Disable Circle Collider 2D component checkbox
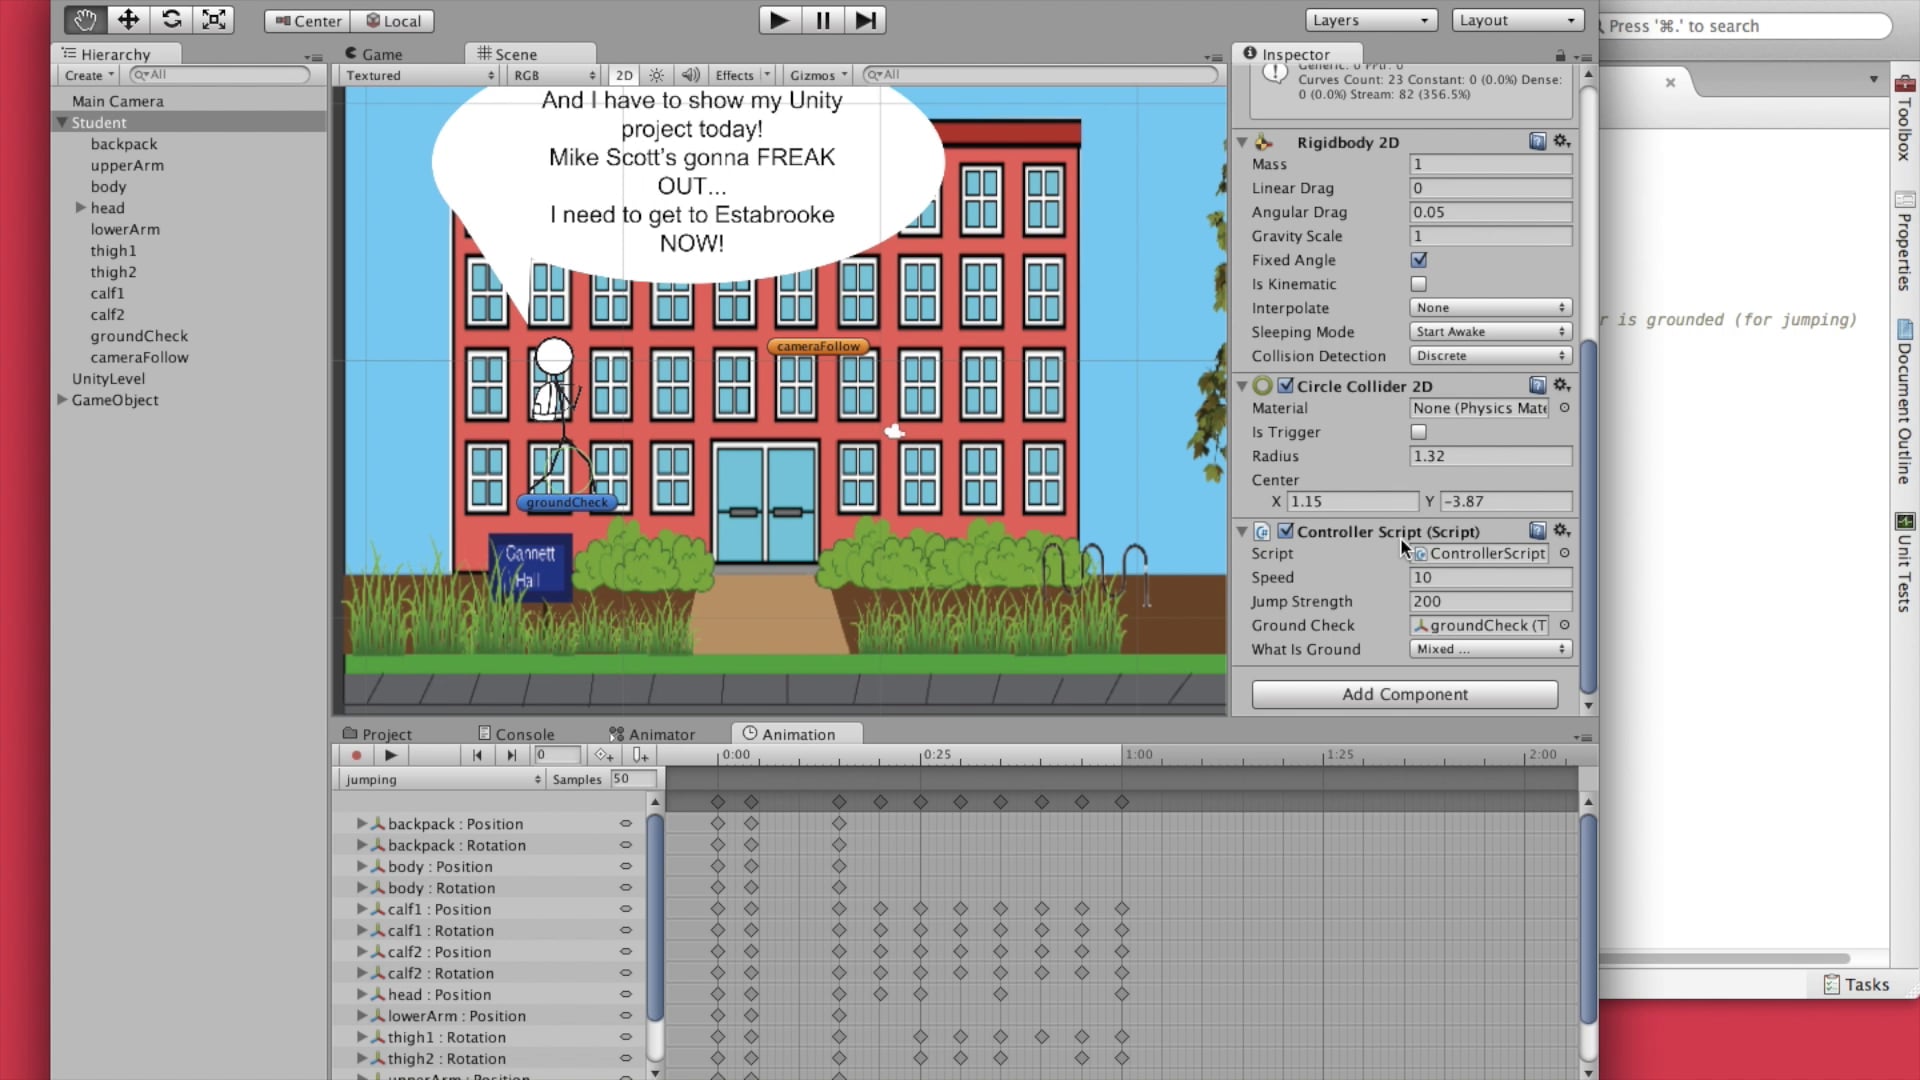The height and width of the screenshot is (1080, 1920). pos(1286,385)
